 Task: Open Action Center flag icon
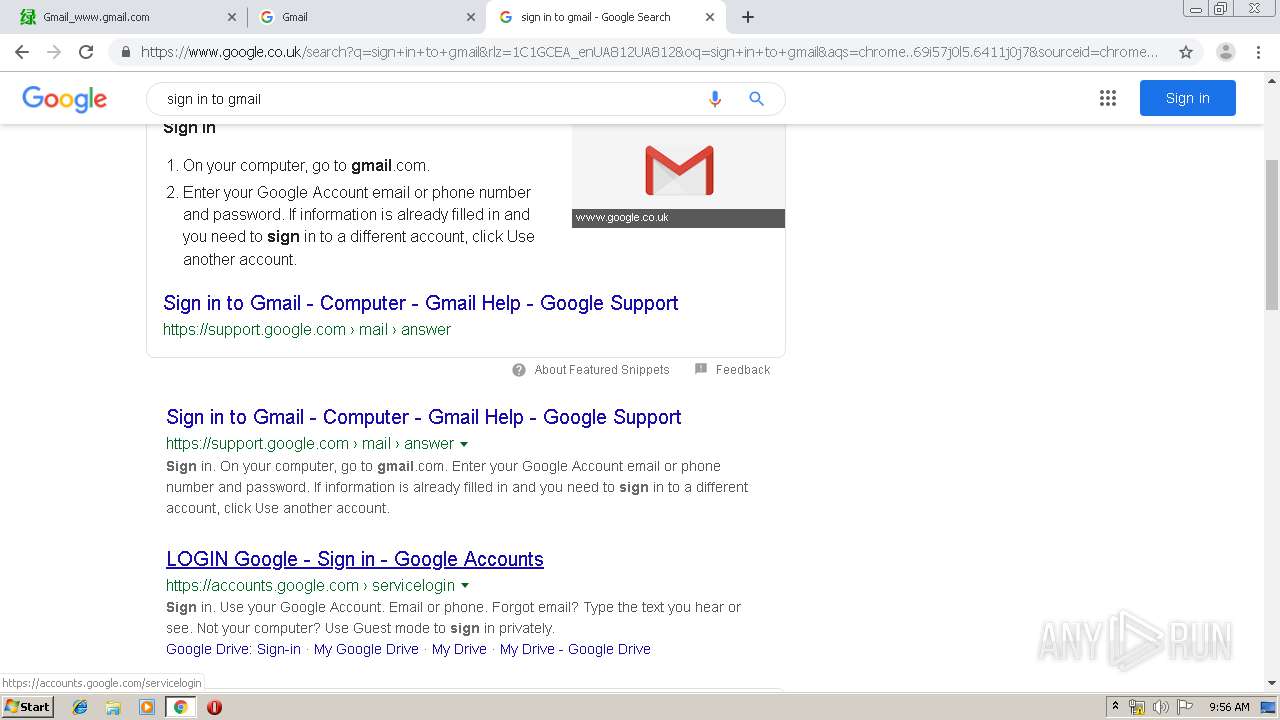pos(1185,707)
